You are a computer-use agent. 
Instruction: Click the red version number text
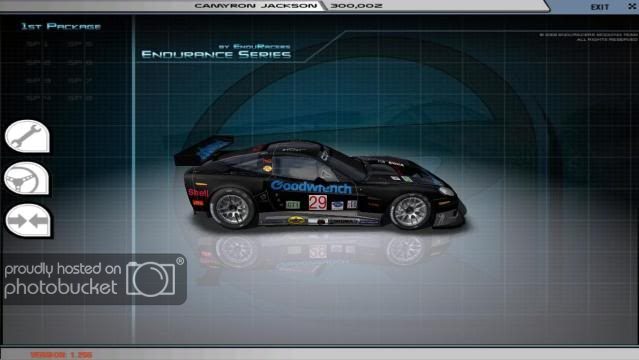tap(62, 355)
